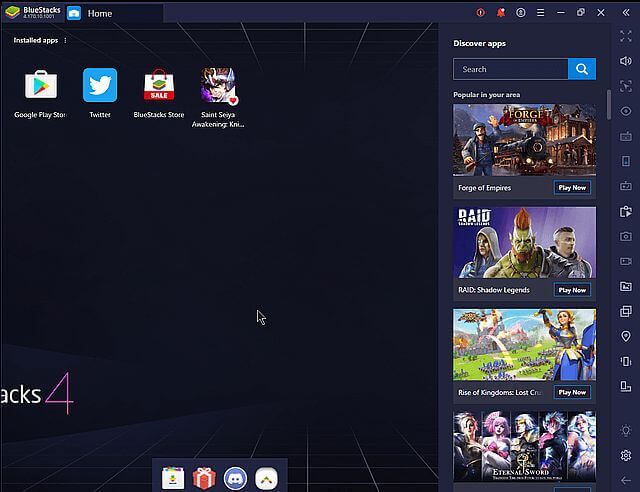This screenshot has width=640, height=492.
Task: Click Play Now for Rise of Kingdoms
Action: tap(572, 392)
